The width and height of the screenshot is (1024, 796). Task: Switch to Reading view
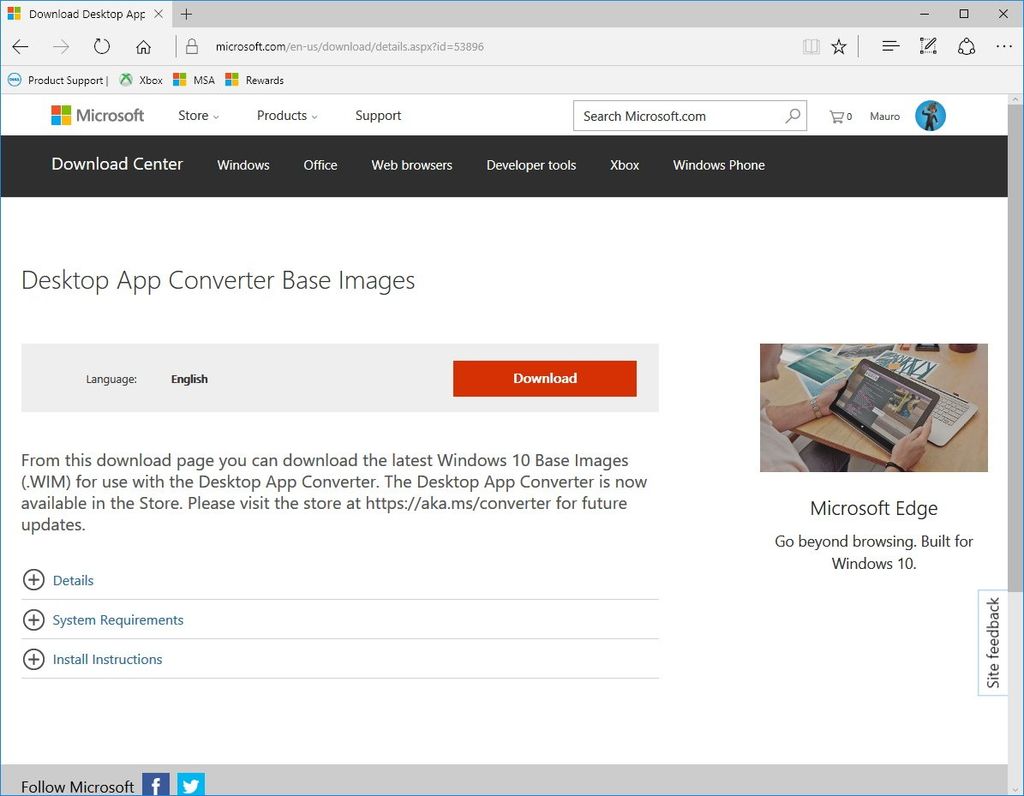(x=810, y=46)
